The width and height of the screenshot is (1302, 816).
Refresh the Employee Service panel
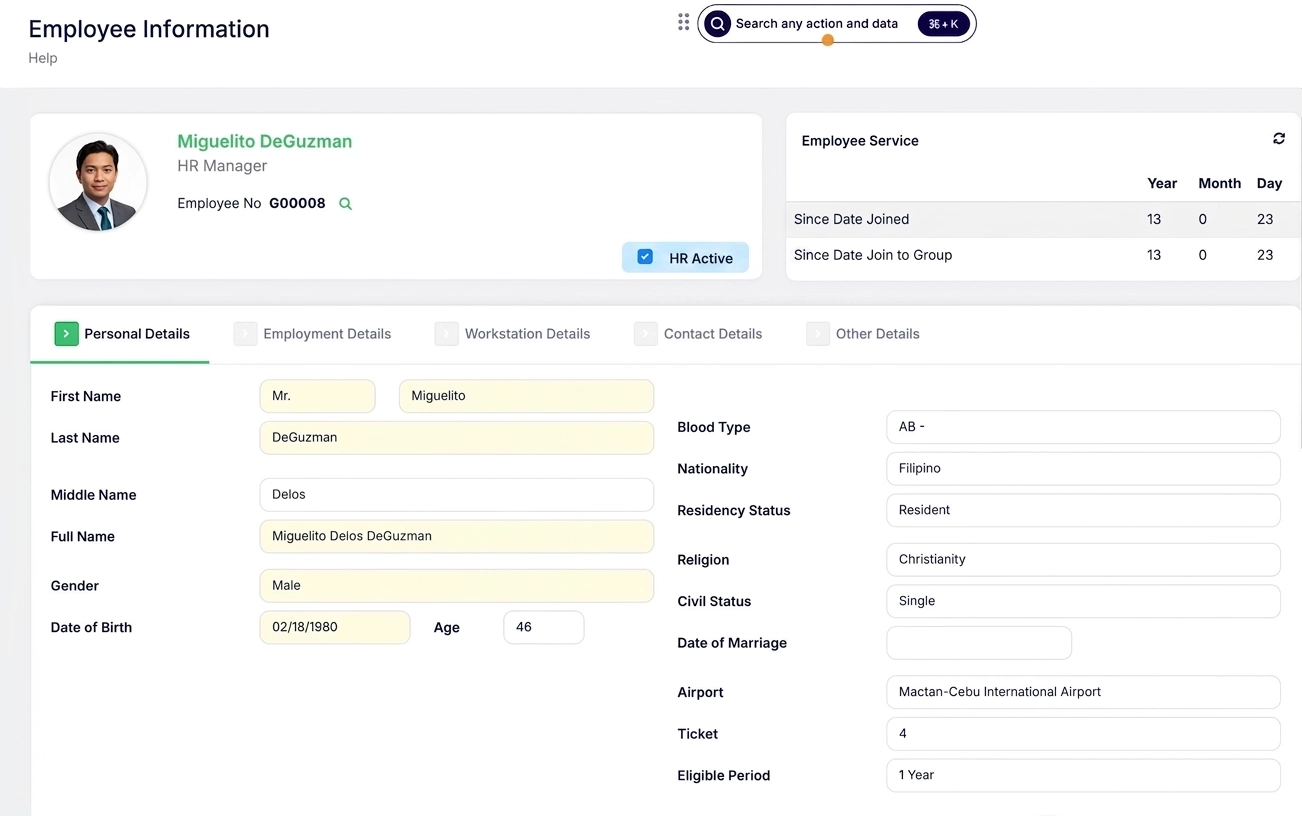click(1278, 139)
